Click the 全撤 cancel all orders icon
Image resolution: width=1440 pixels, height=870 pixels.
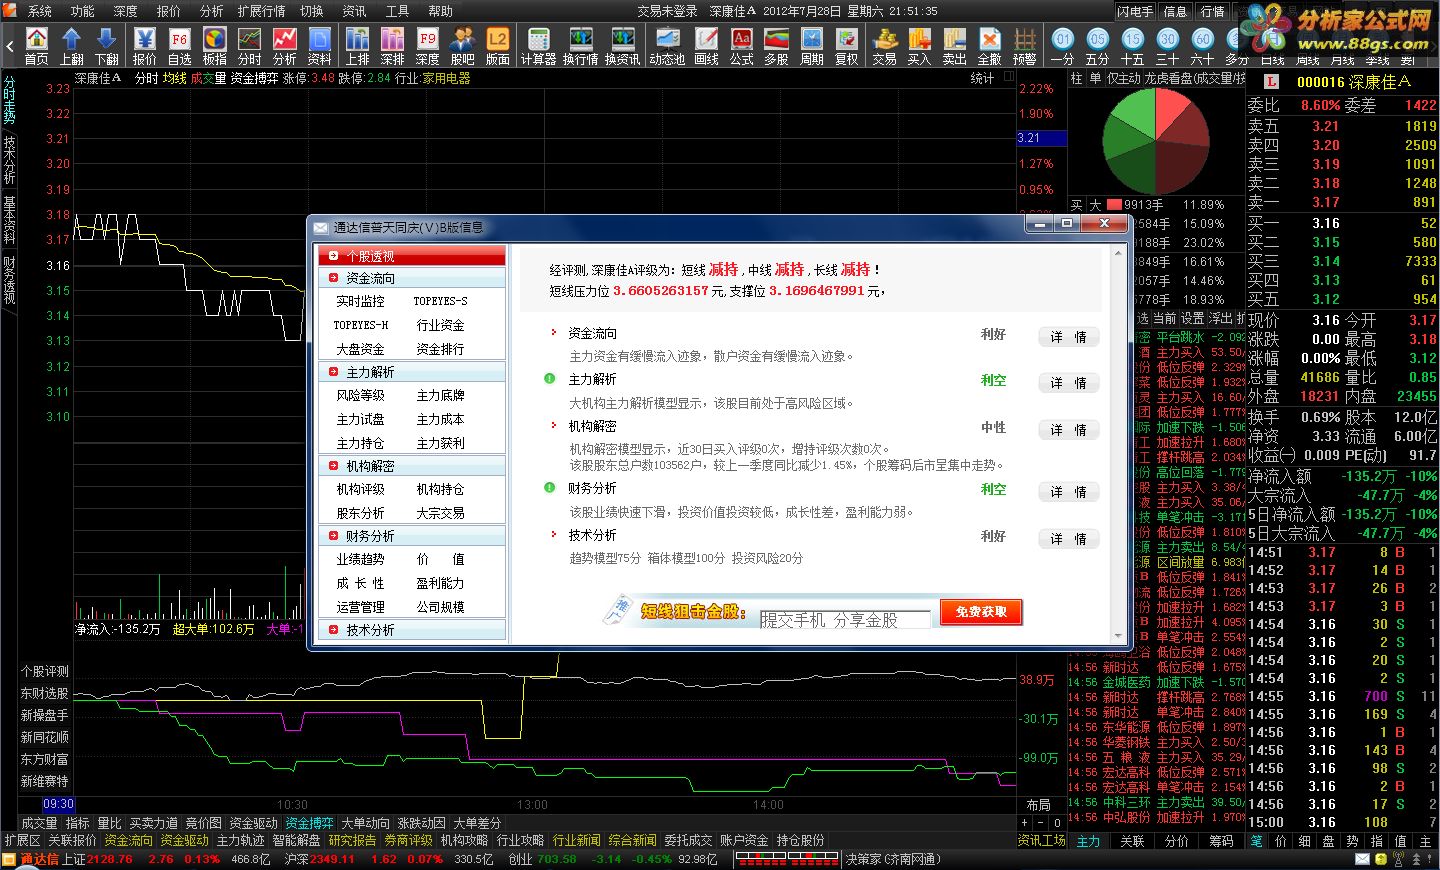coord(990,45)
